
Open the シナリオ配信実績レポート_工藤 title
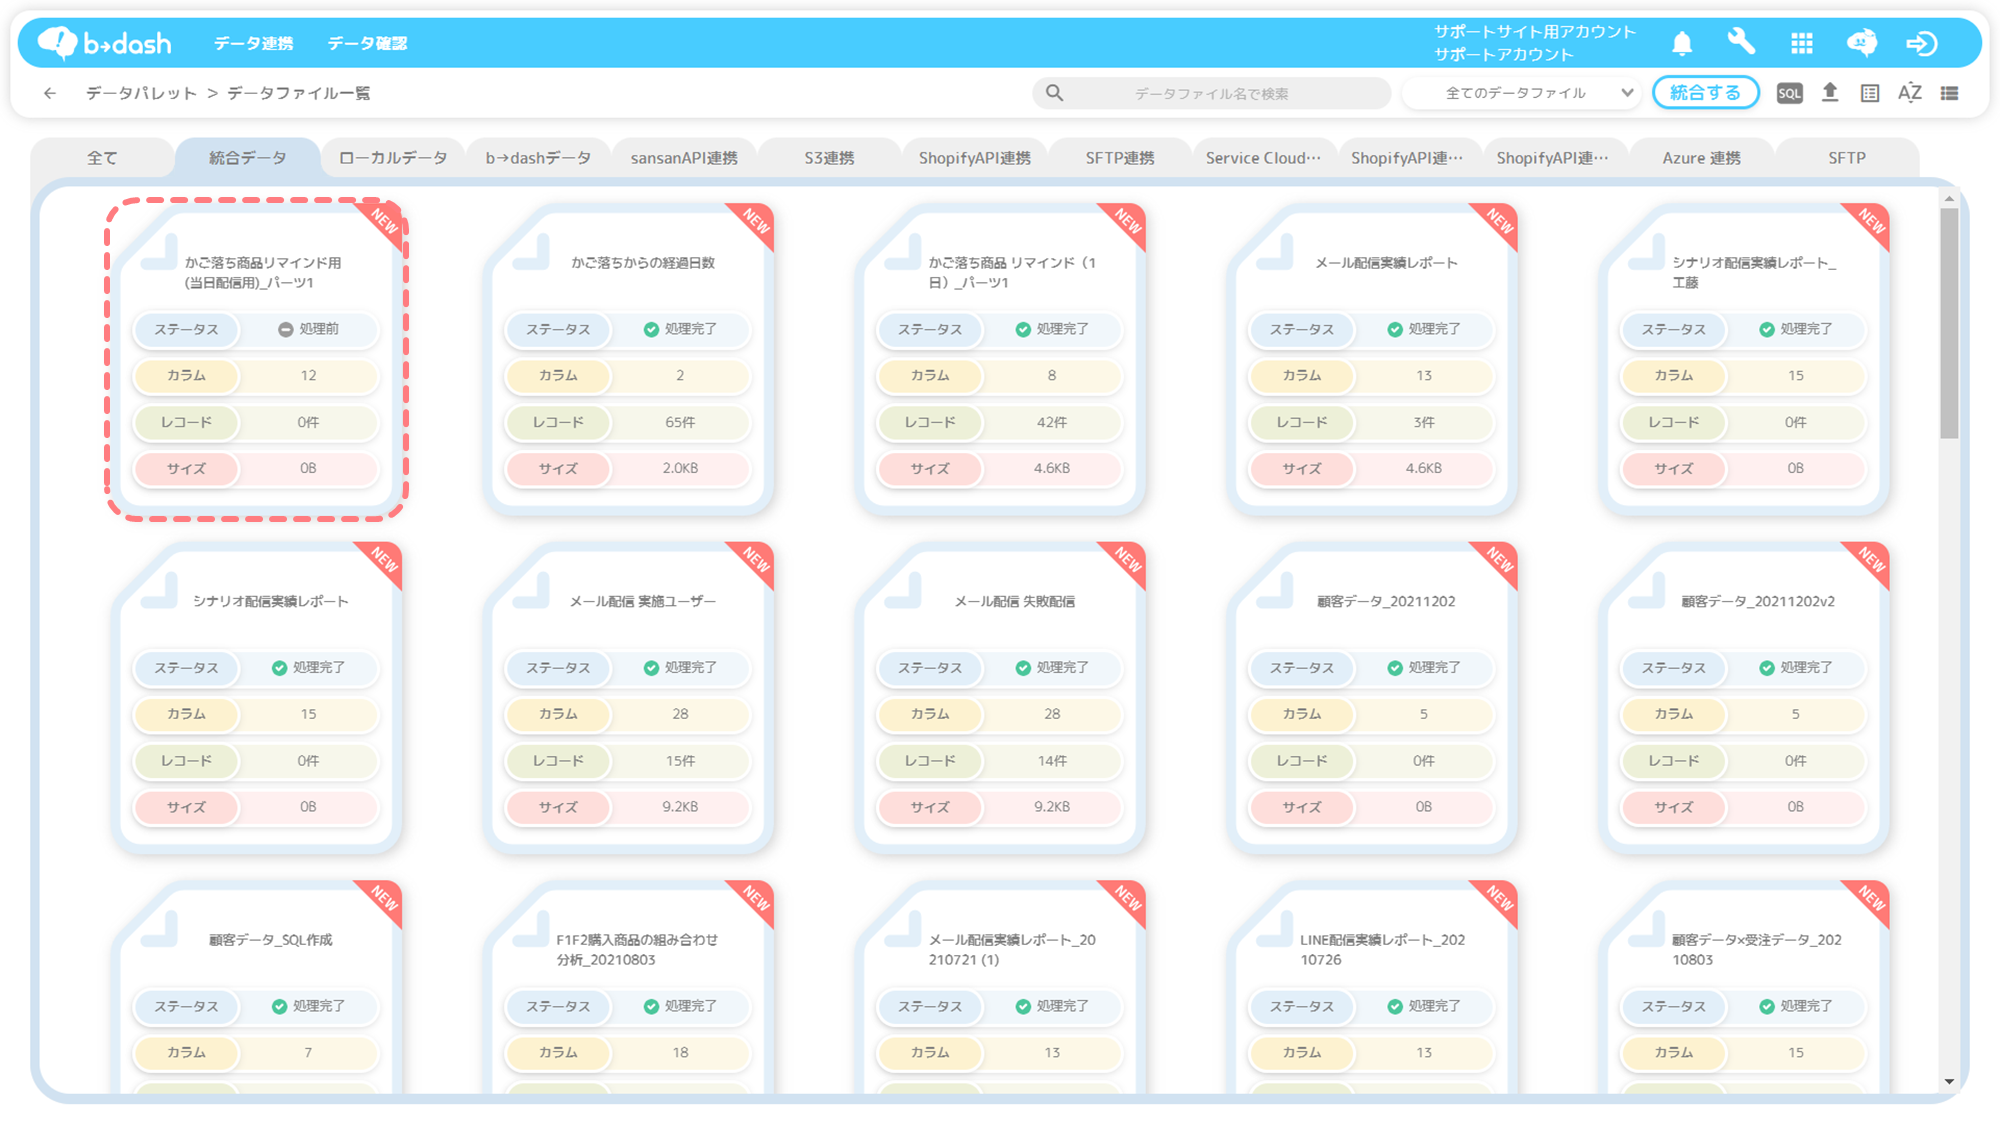(x=1754, y=272)
